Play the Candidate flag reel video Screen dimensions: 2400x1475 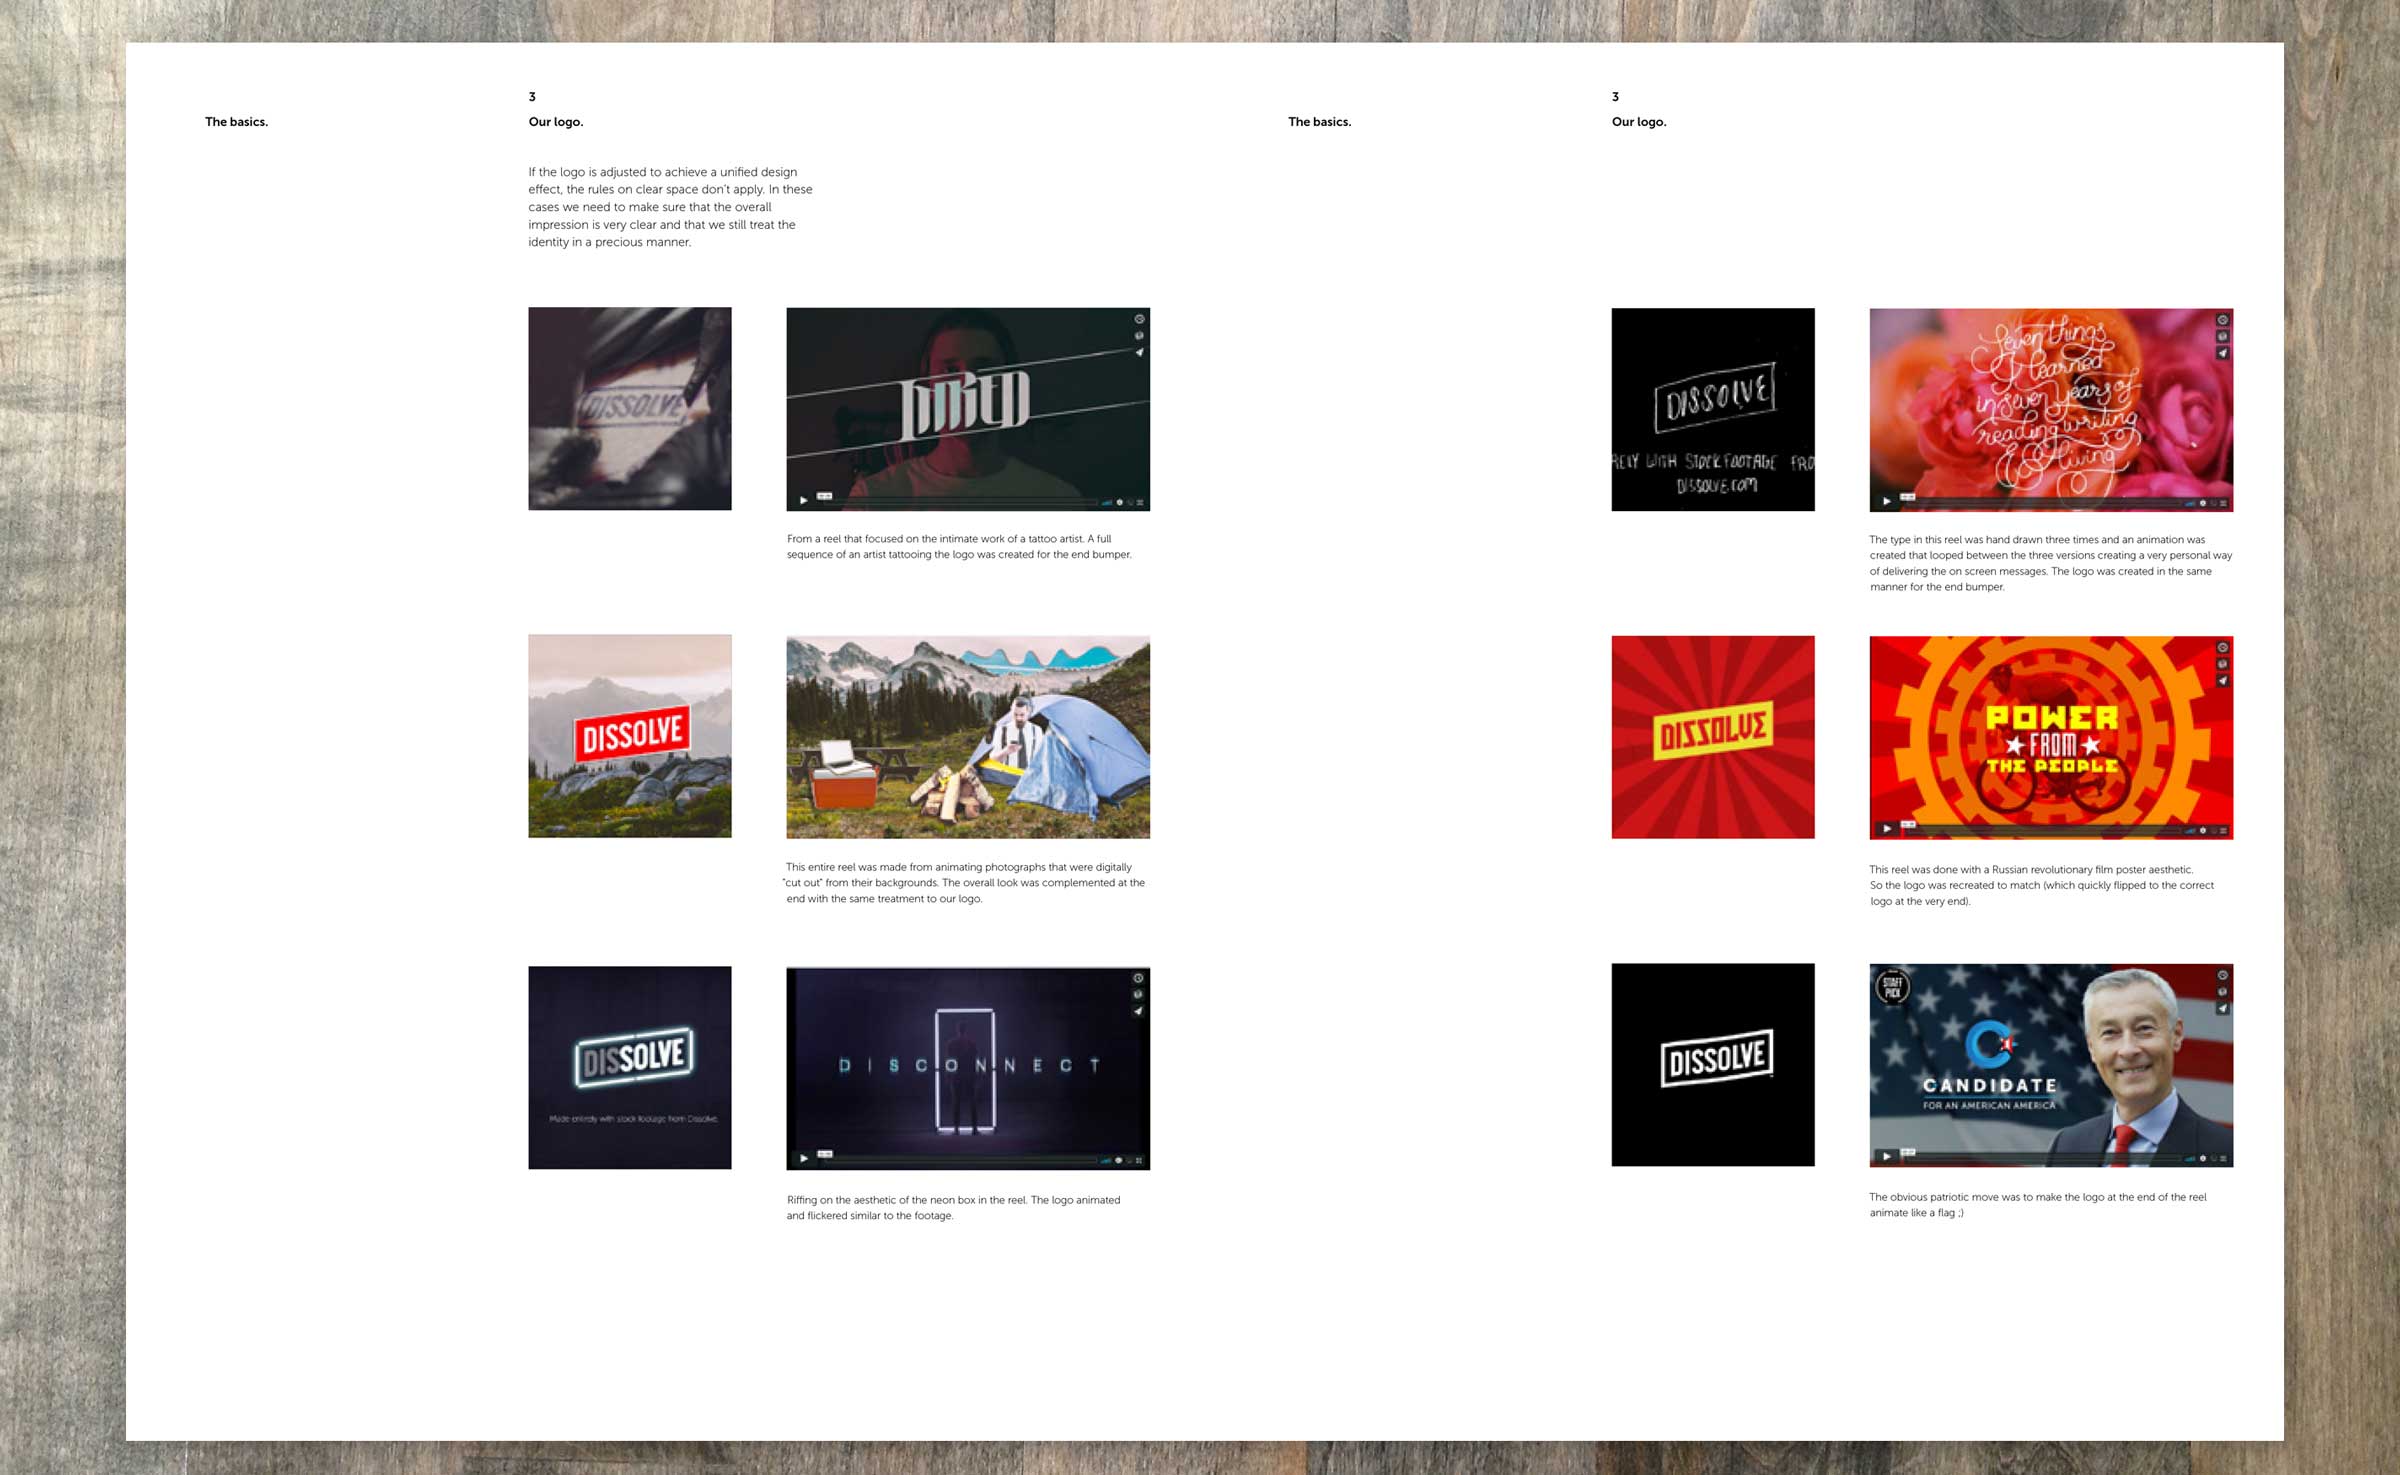1886,1156
